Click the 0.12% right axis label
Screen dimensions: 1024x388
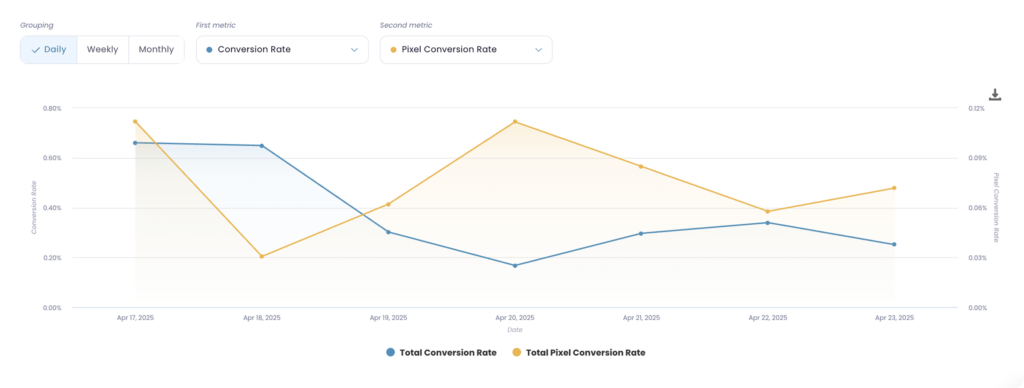pos(977,108)
